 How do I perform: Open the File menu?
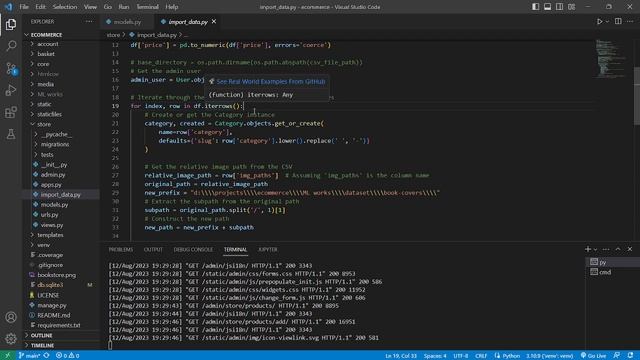(x=24, y=7)
